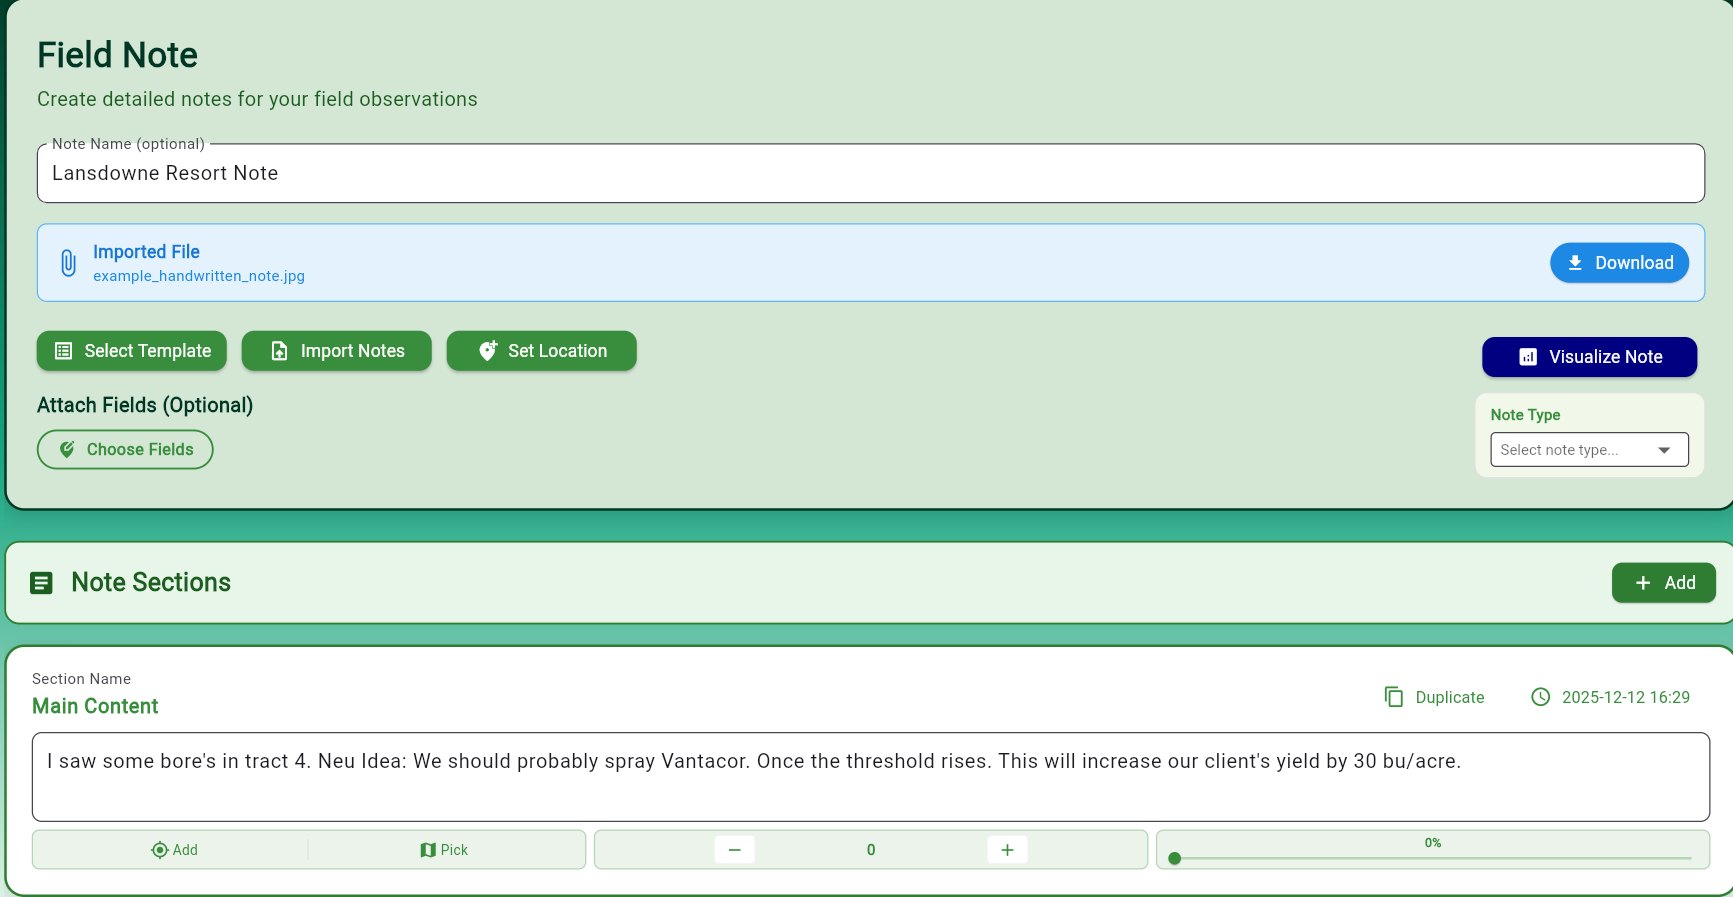Image resolution: width=1733 pixels, height=897 pixels.
Task: Pick a location on the map
Action: 444,850
